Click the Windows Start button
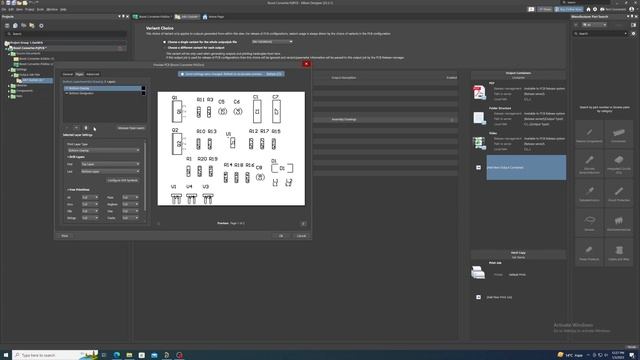 click(6, 355)
